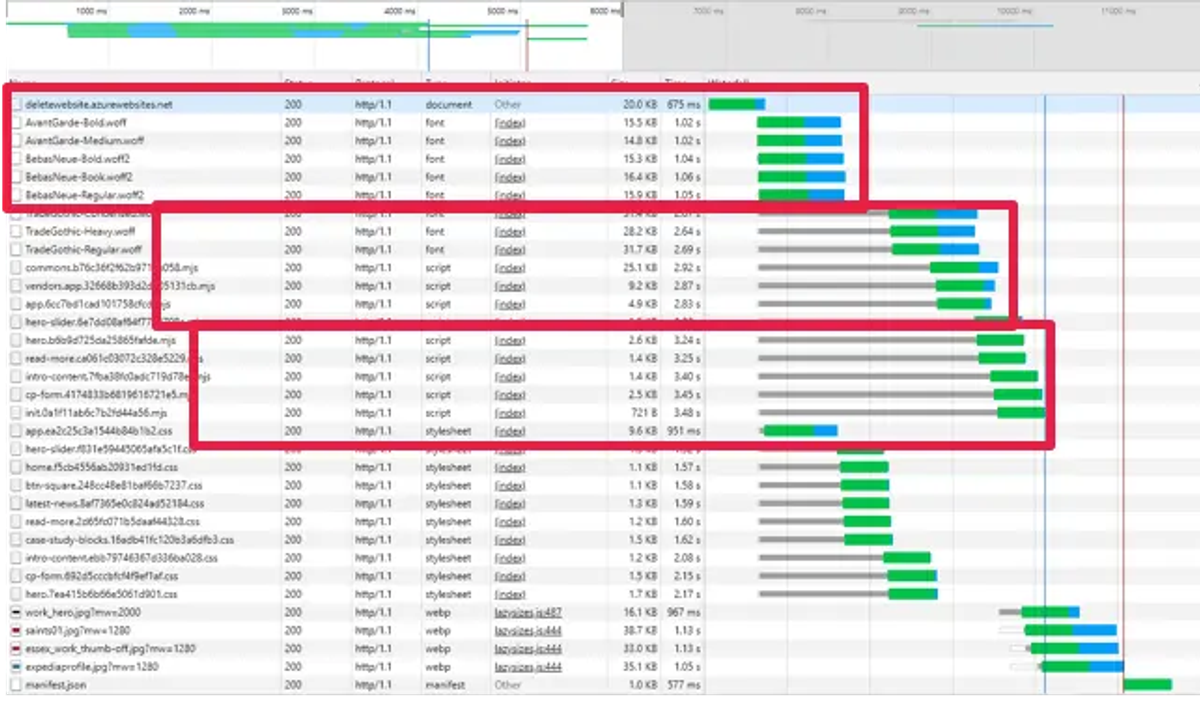Click the file icon beside btn-square .css

(x=15, y=485)
